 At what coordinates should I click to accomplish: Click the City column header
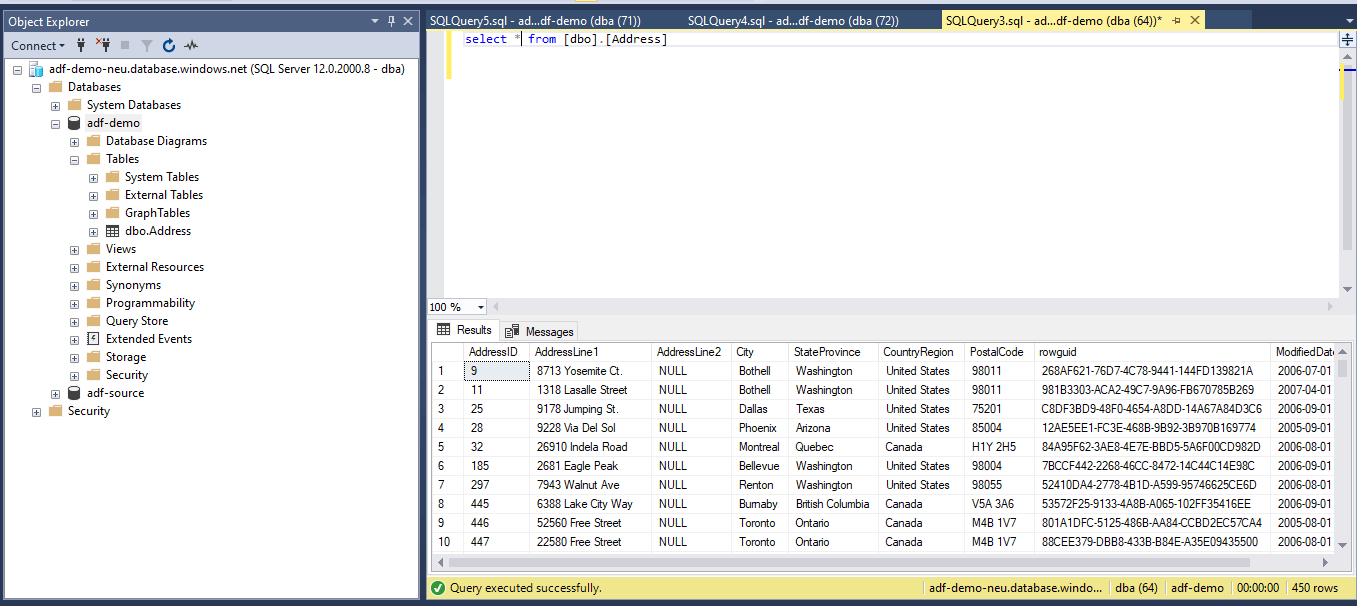pos(745,352)
